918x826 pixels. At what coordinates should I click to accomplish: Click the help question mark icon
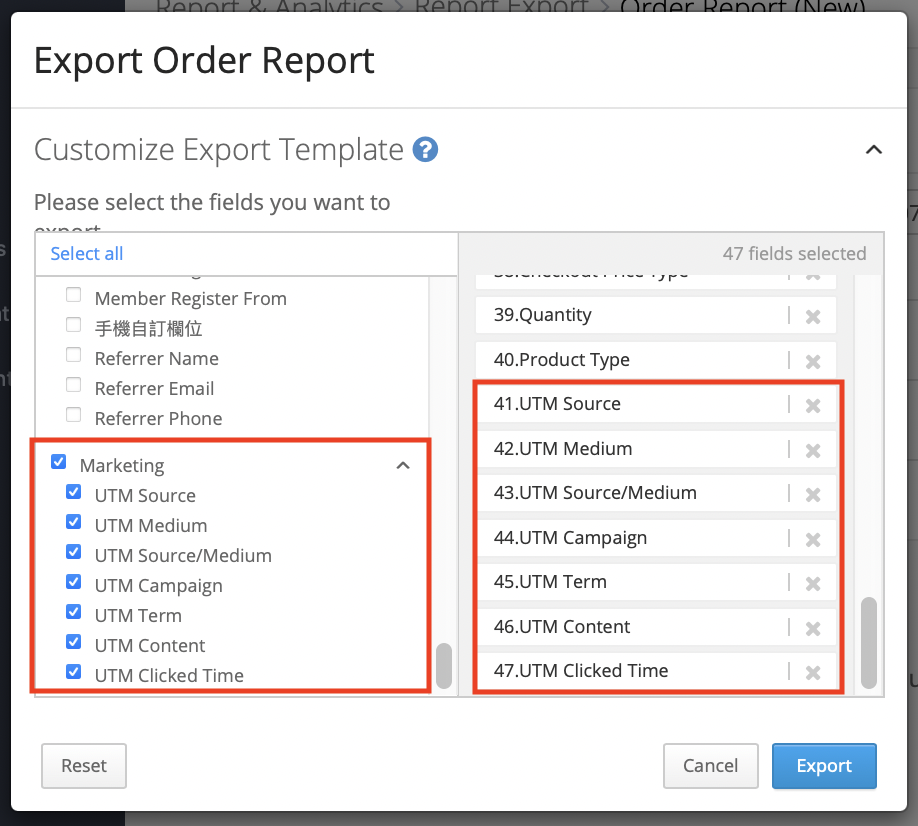(426, 150)
